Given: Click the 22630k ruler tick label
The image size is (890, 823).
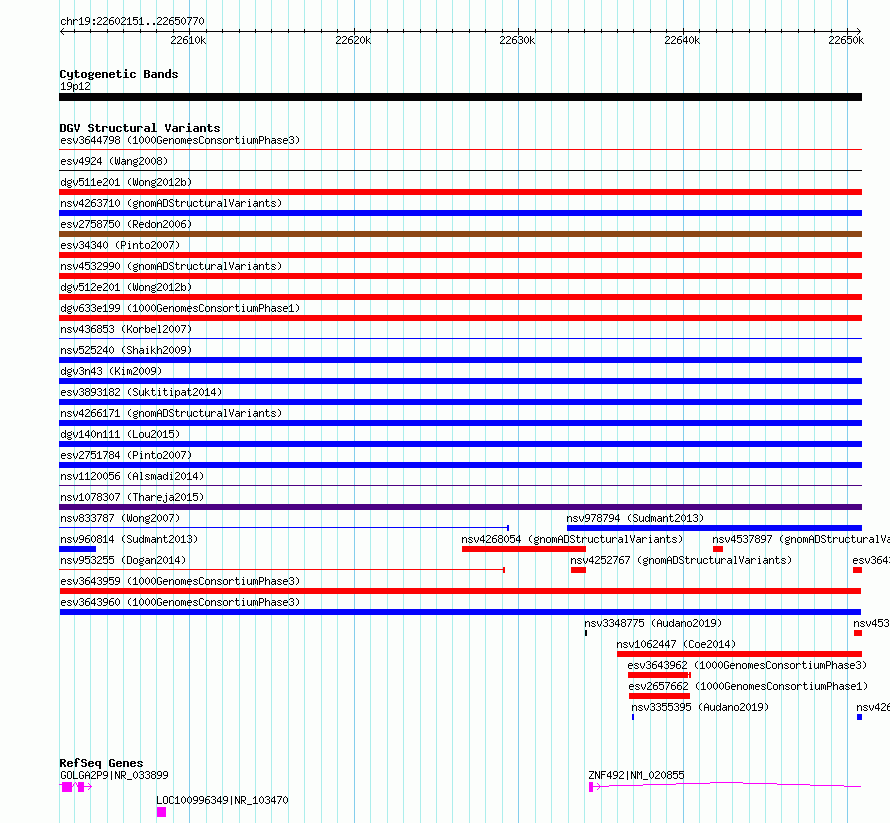Looking at the screenshot, I should point(517,40).
